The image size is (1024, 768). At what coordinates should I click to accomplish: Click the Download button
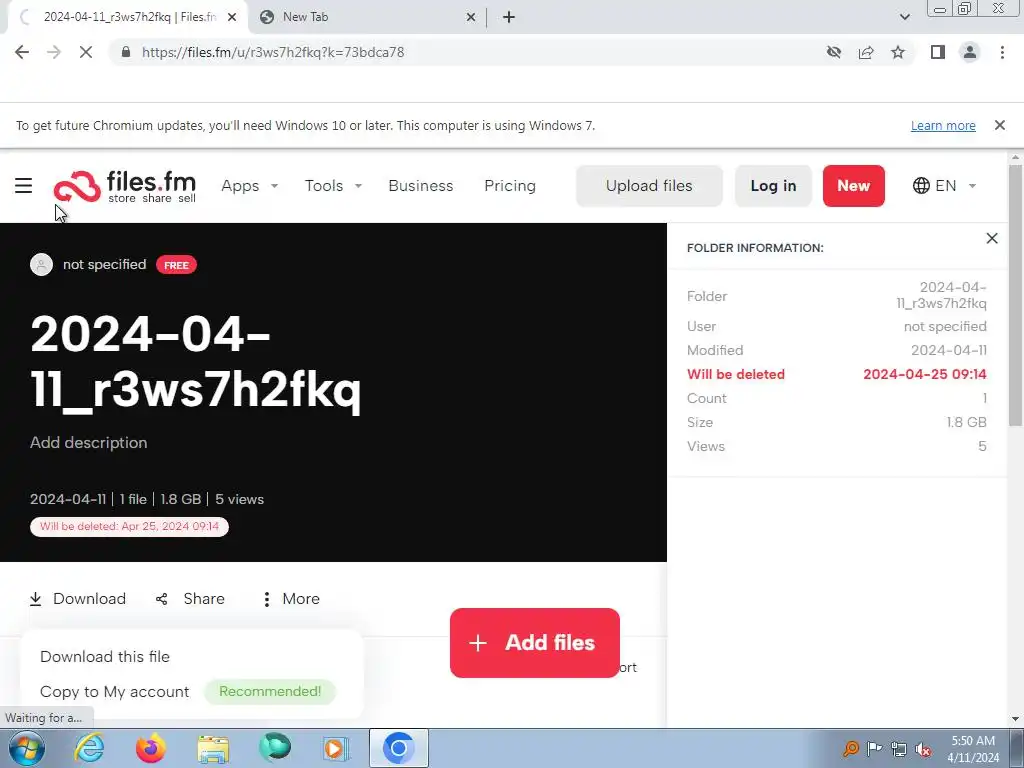tap(78, 599)
